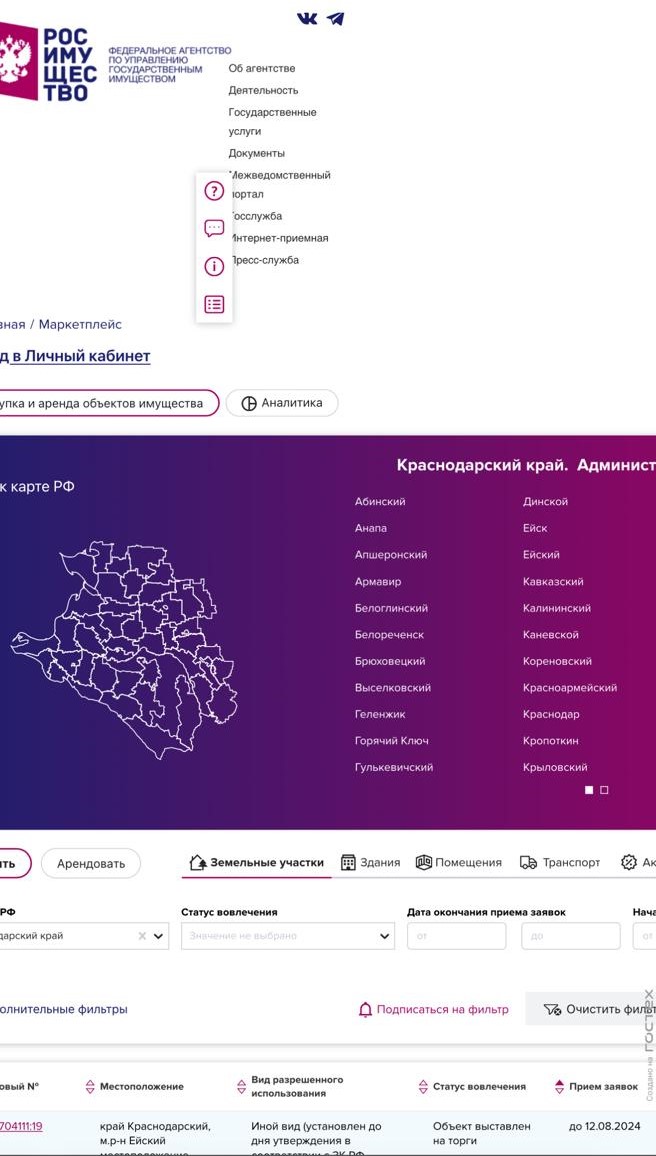Open Об агентстве menu item
Image resolution: width=656 pixels, height=1156 pixels.
(x=262, y=69)
